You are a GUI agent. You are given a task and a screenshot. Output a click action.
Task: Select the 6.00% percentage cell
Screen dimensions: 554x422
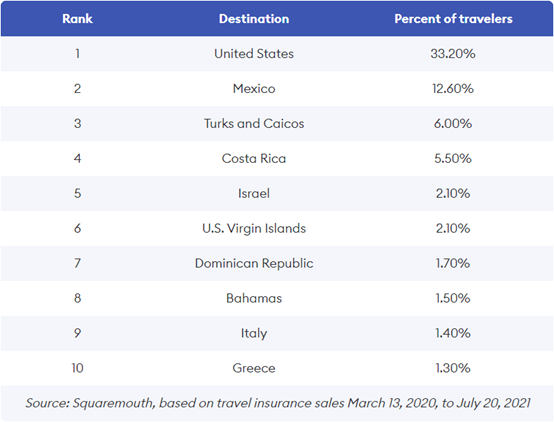coord(453,124)
